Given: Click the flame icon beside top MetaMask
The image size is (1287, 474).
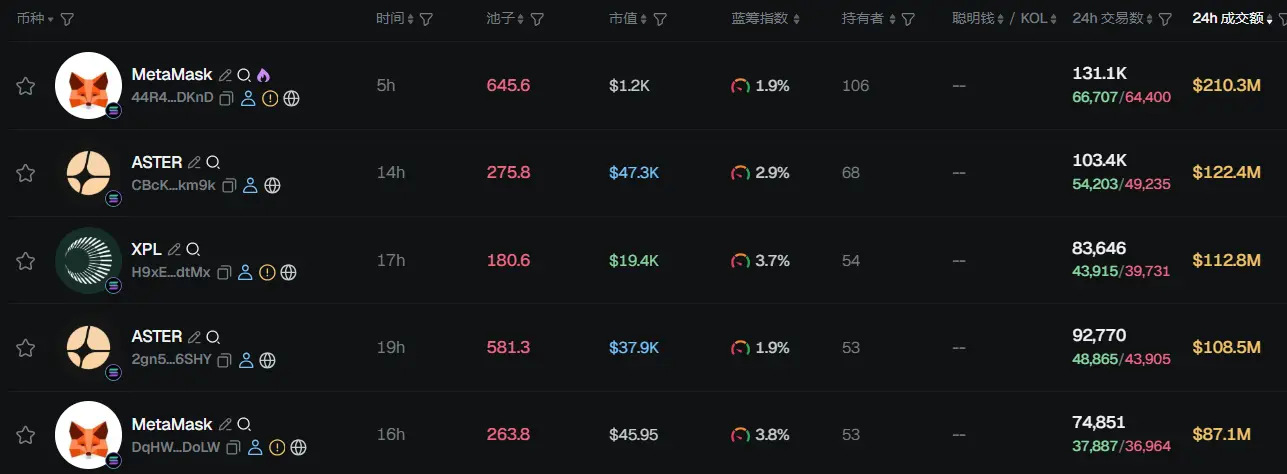Looking at the screenshot, I should pyautogui.click(x=264, y=75).
